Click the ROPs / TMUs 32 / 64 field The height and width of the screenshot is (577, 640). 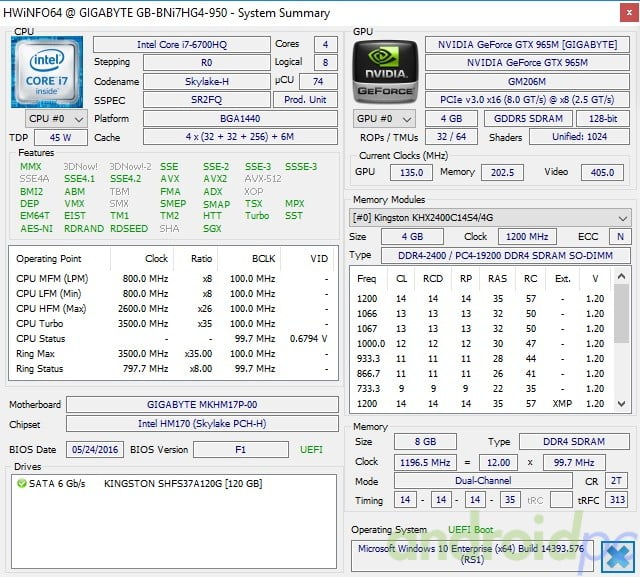(x=451, y=137)
